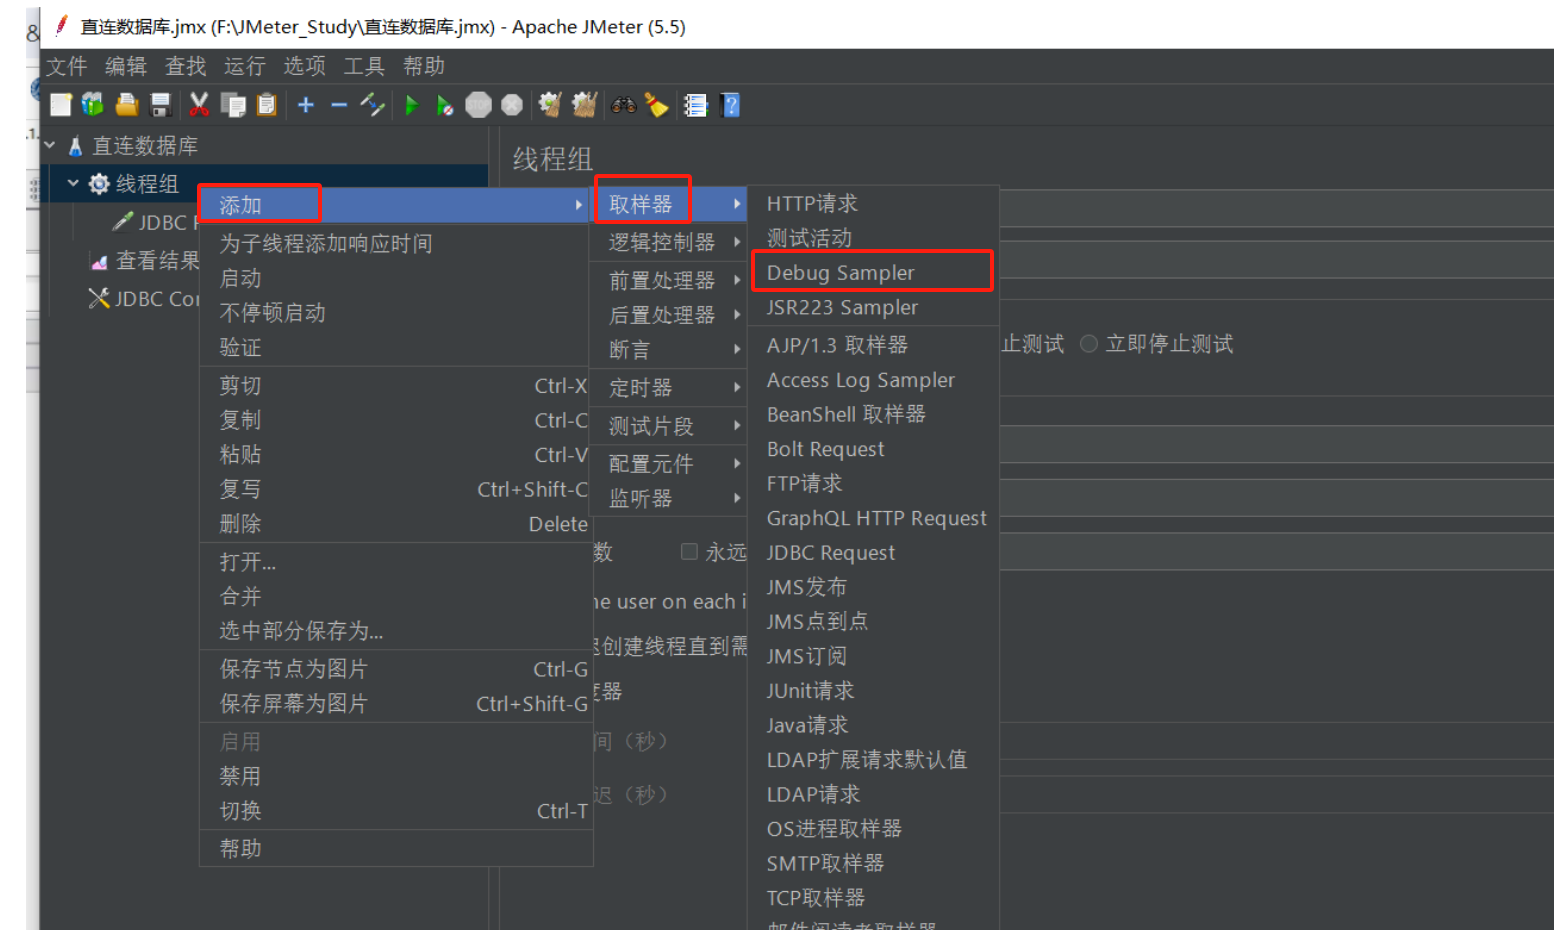Expand submenu arrow on 添加 entry
1554x930 pixels.
click(x=579, y=205)
